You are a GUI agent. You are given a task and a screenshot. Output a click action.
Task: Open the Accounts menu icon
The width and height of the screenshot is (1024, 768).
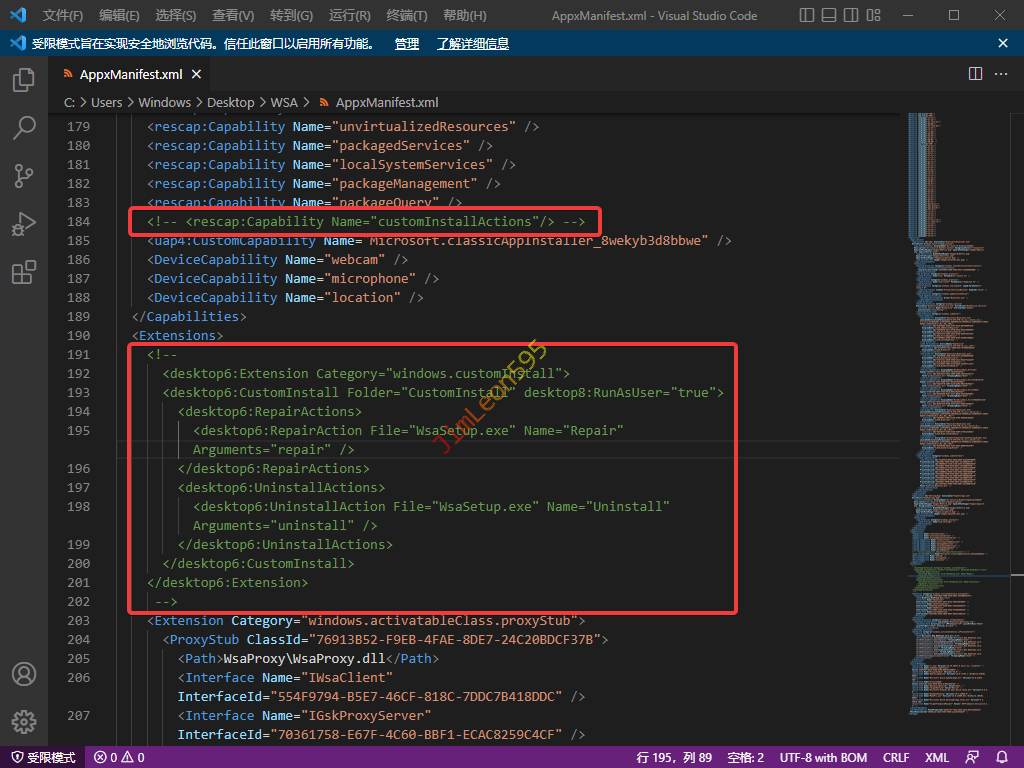pos(24,674)
